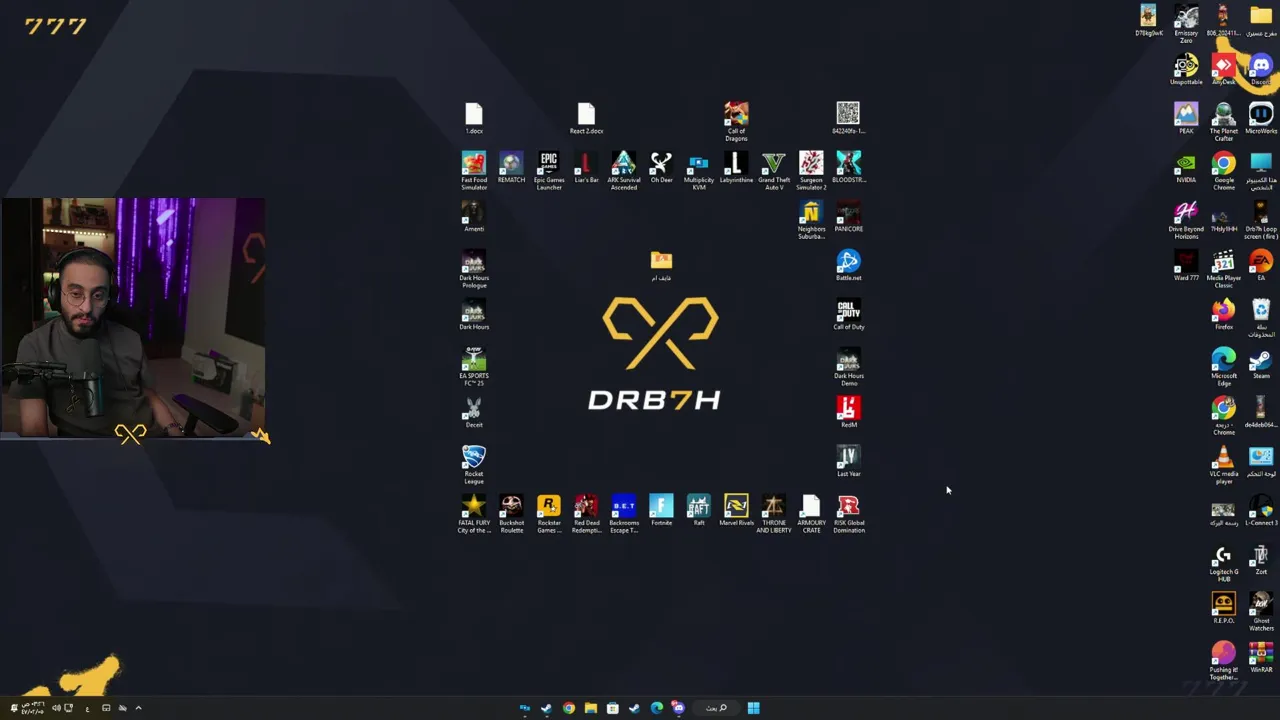1280x720 pixels.
Task: Launch Logitech G HUB shortcut
Action: click(x=1223, y=563)
